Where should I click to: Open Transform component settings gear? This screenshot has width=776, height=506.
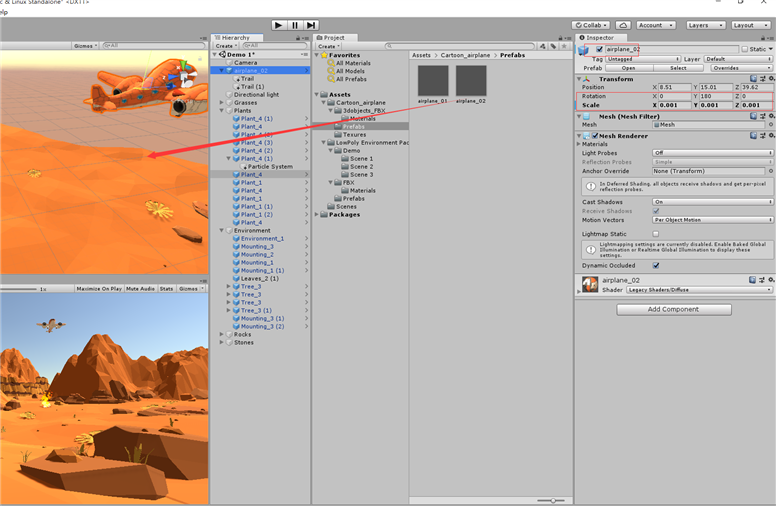click(x=771, y=79)
